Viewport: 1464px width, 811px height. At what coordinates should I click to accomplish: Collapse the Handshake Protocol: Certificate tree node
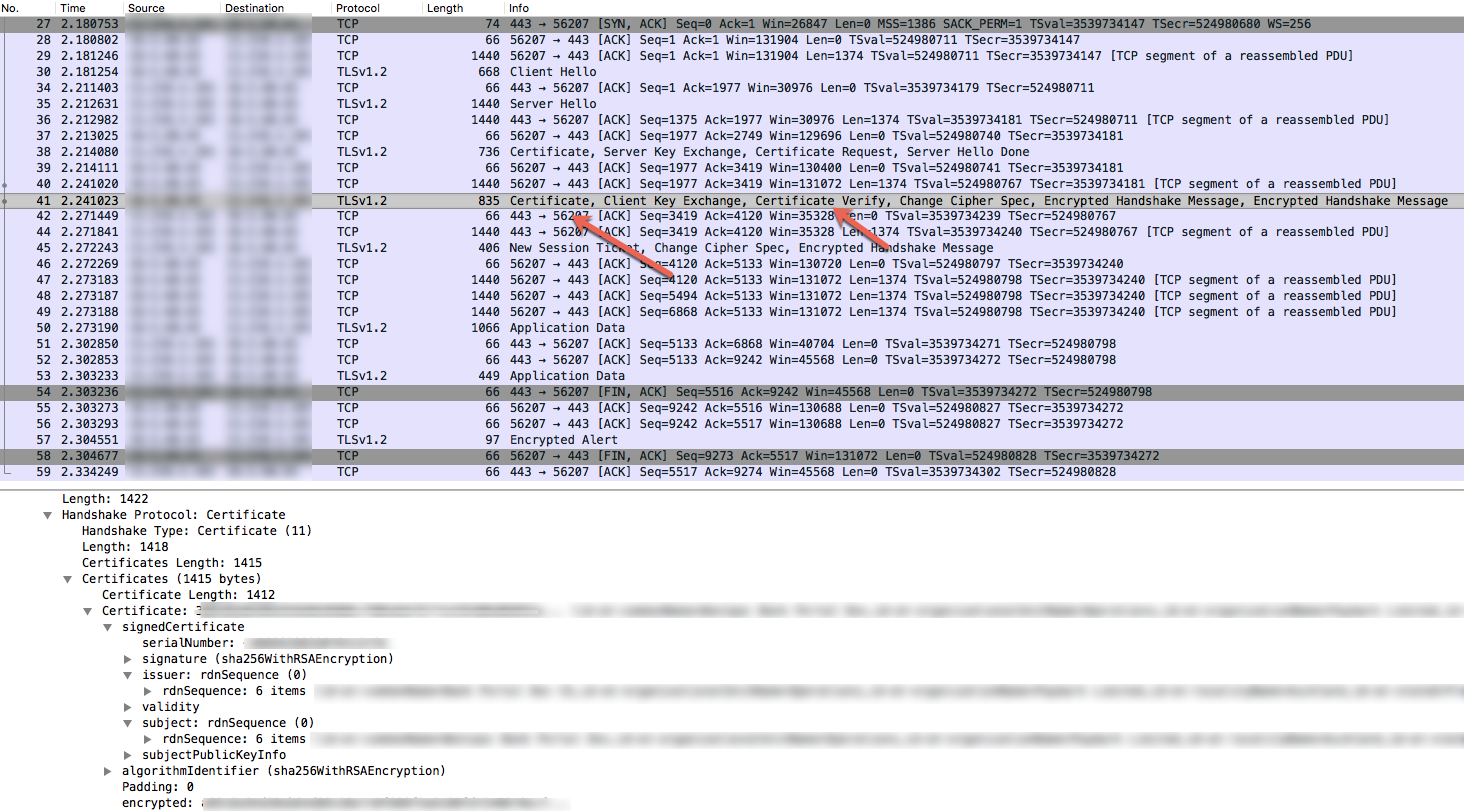[x=48, y=515]
